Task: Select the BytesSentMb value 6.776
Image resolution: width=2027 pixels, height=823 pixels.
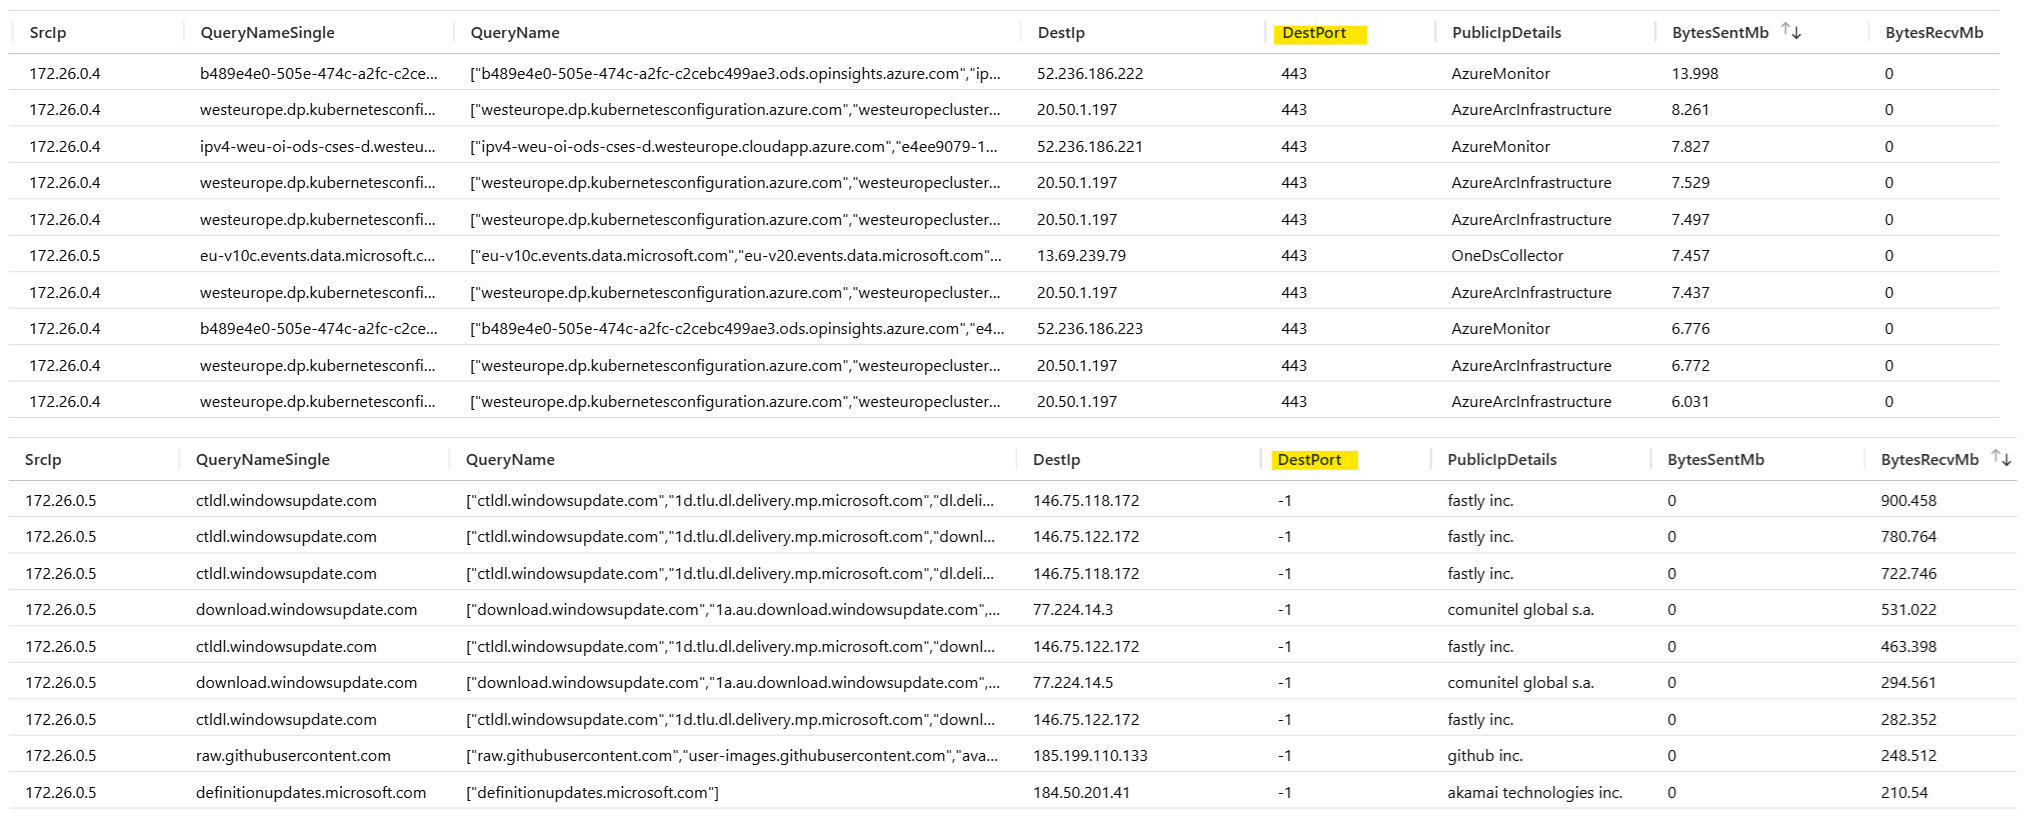Action: [x=1690, y=329]
